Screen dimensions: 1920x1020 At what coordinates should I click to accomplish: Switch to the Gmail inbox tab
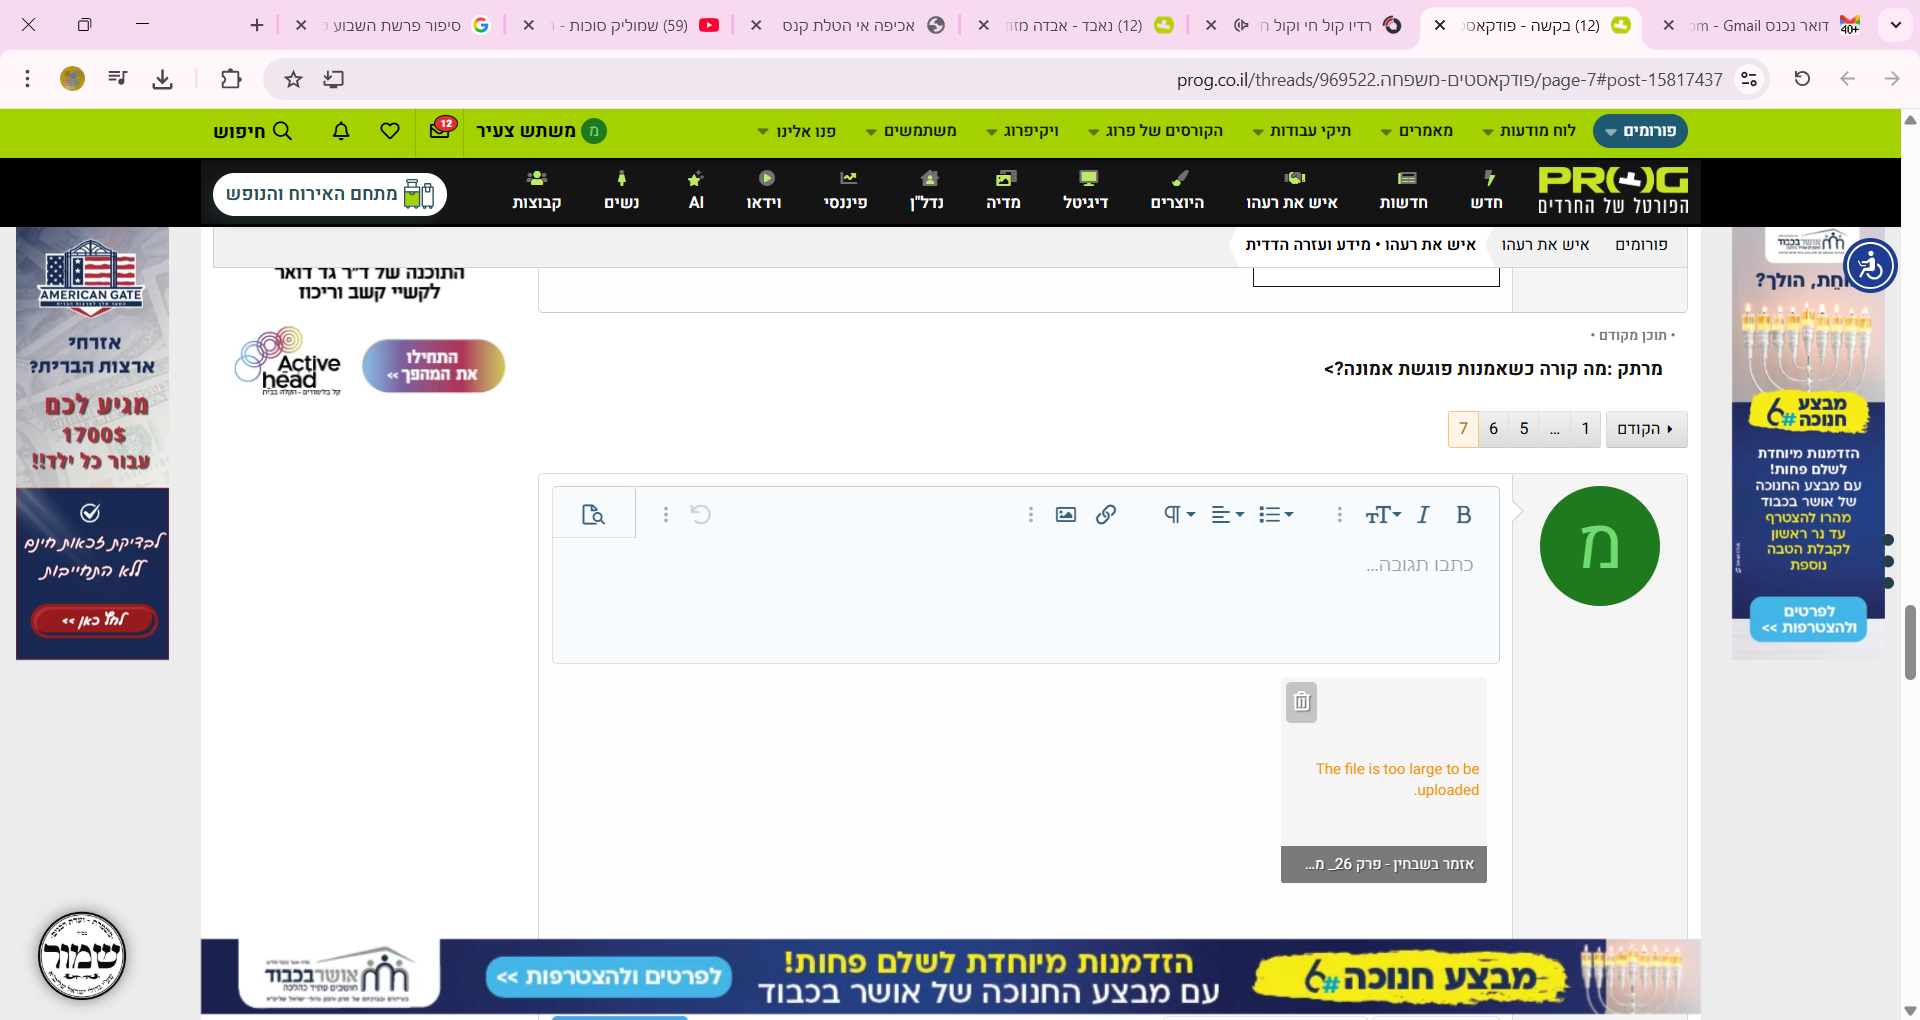tap(1760, 25)
